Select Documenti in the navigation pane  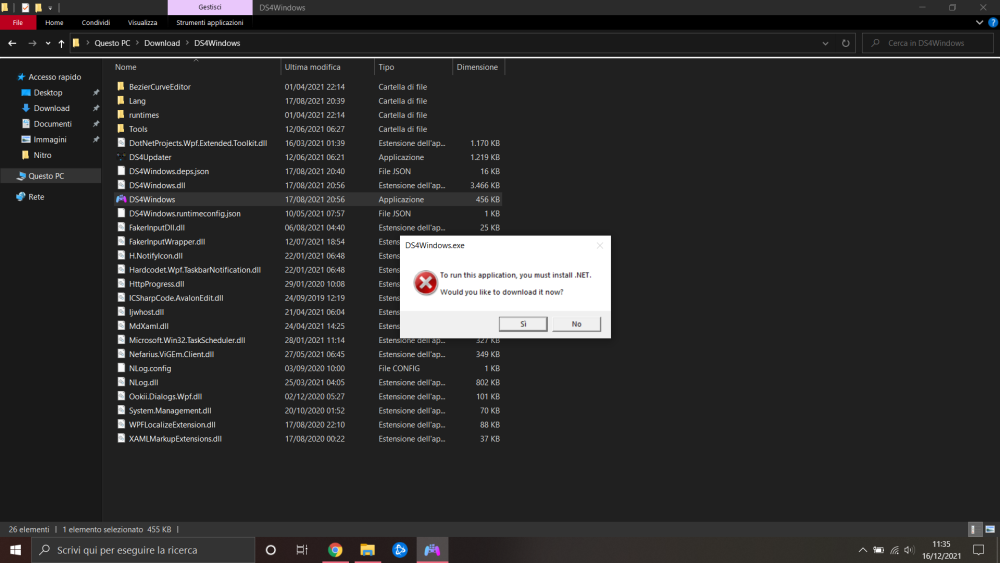(52, 124)
